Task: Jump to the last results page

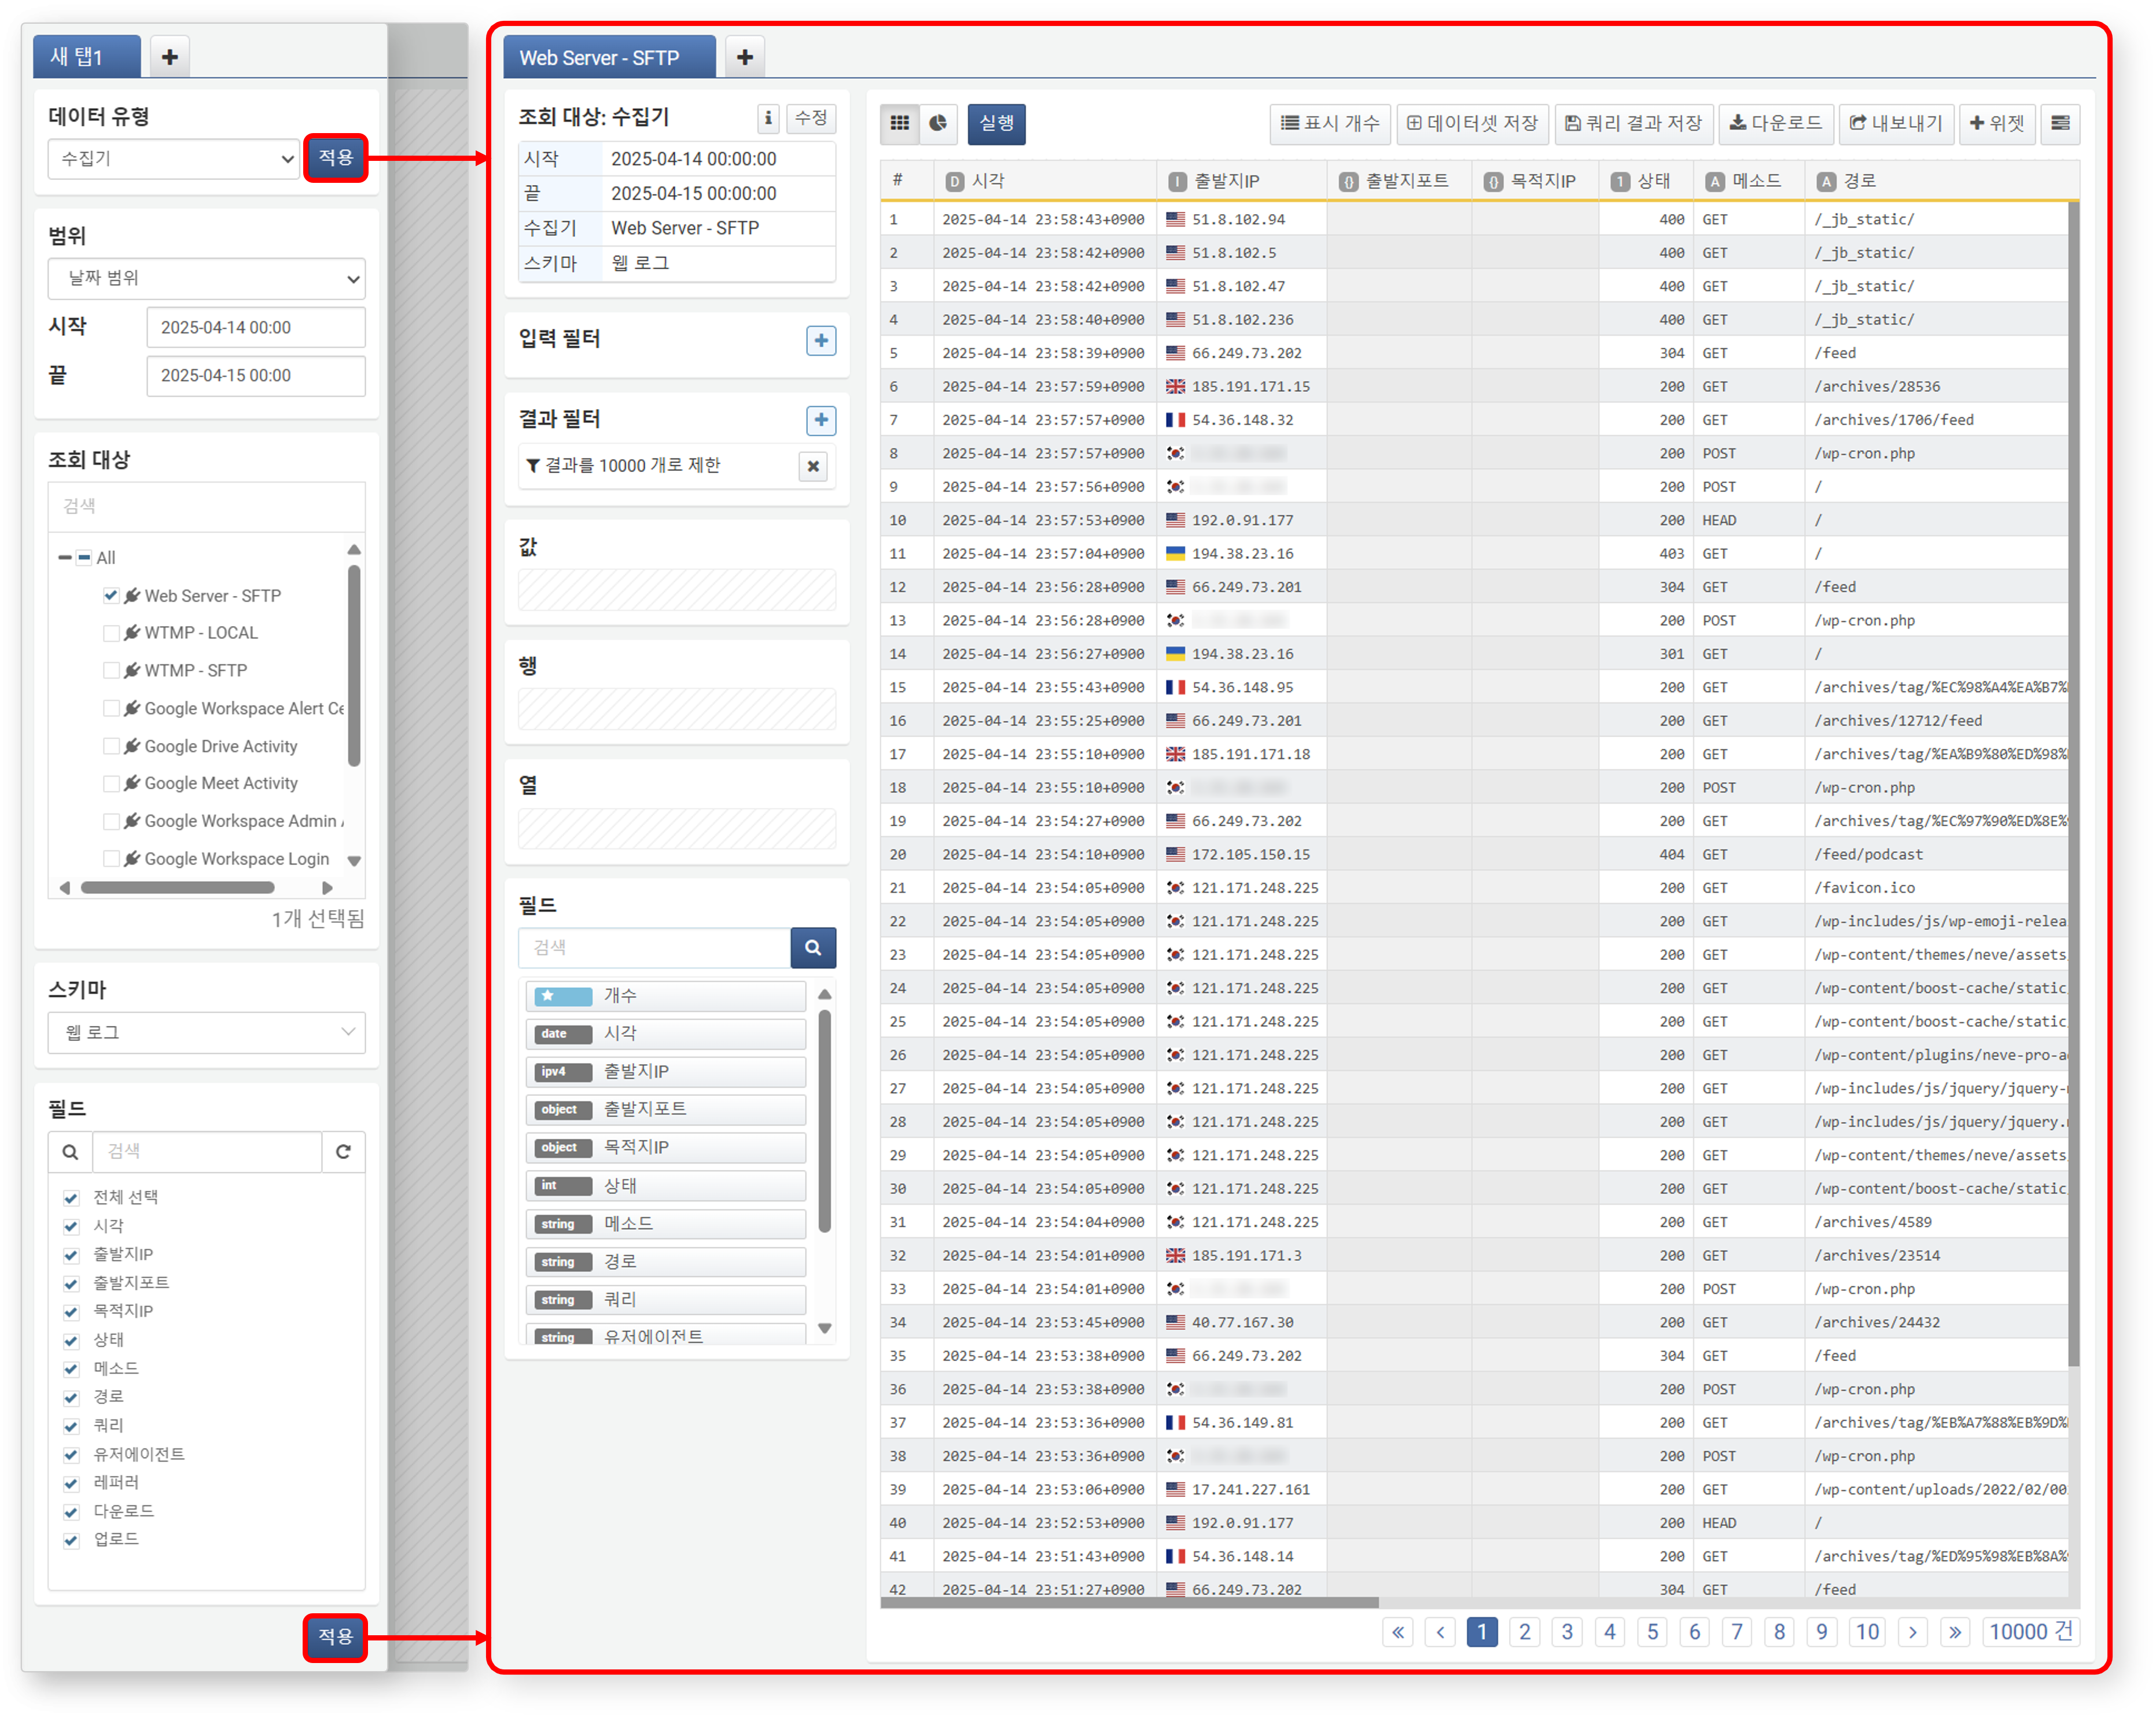Action: (x=1955, y=1632)
